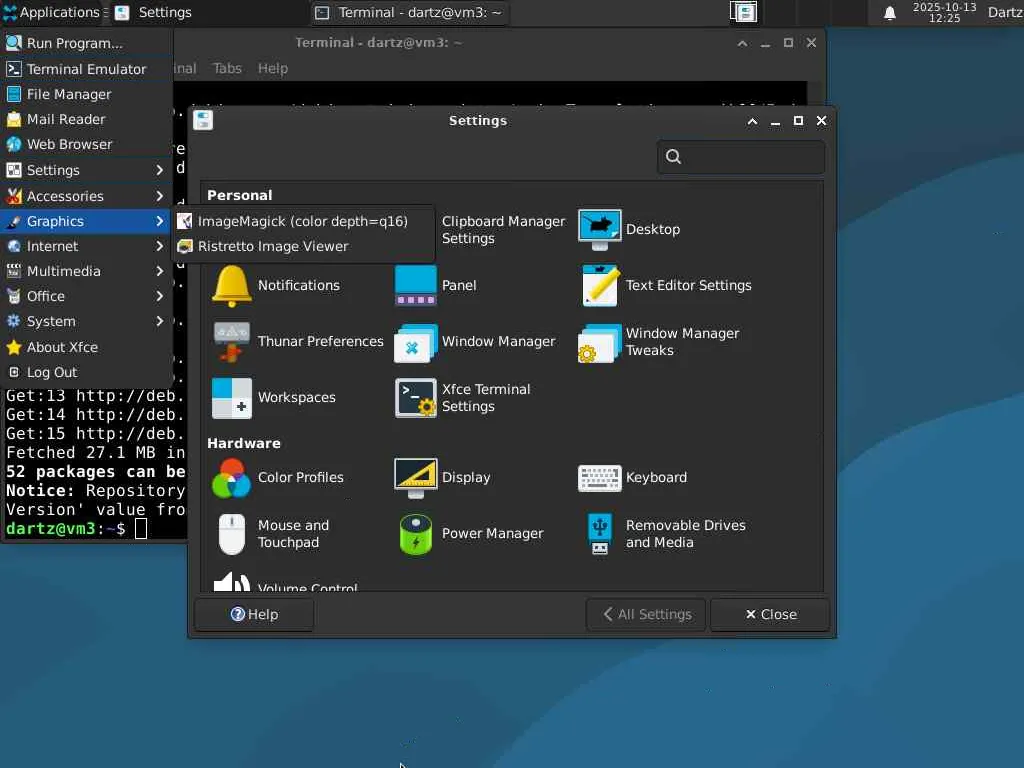Expand the Multimedia submenu
The height and width of the screenshot is (768, 1024).
coord(86,271)
